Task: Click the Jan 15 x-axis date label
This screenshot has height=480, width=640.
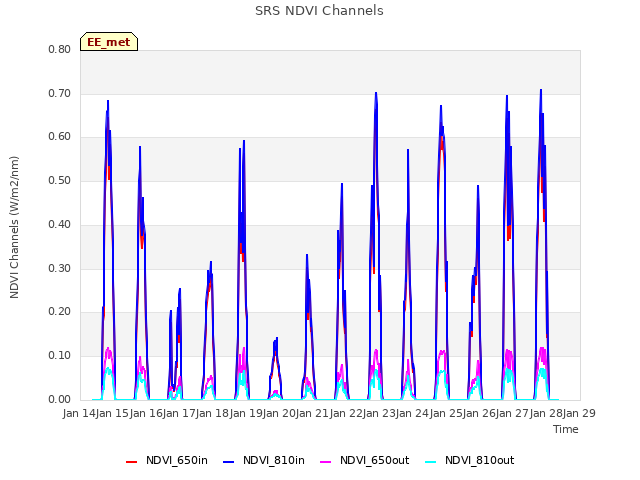Action: [x=112, y=413]
